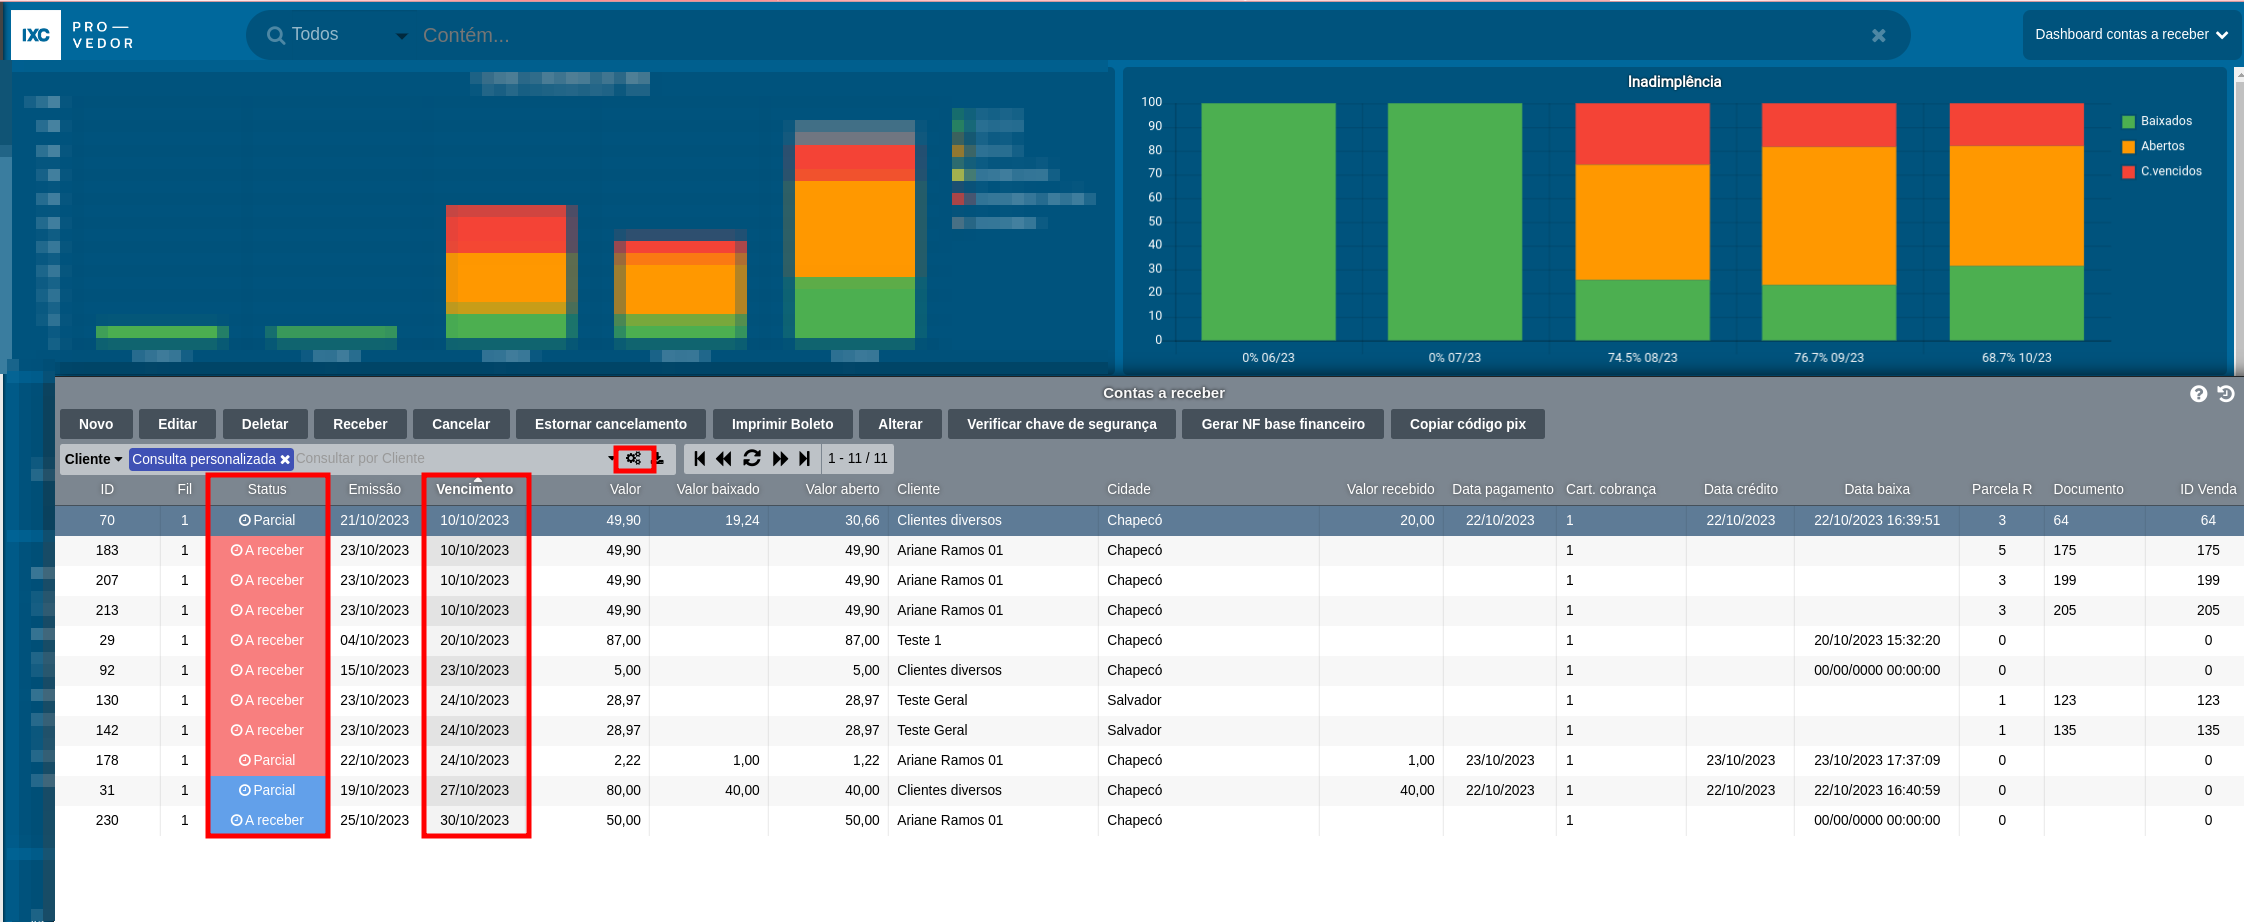The width and height of the screenshot is (2244, 922).
Task: Remove the Consulta personalizada filter tag
Action: point(285,460)
